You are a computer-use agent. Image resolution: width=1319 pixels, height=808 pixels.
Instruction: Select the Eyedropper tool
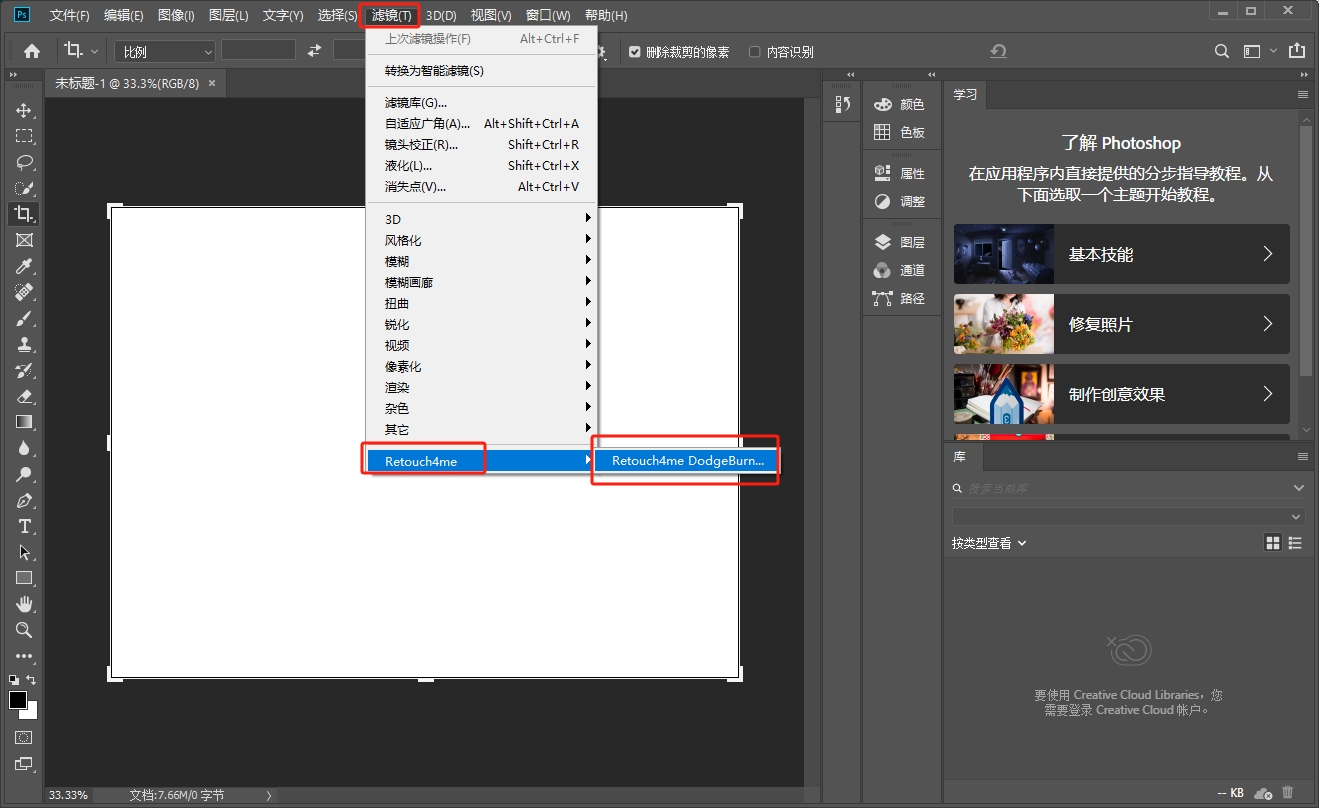pos(24,266)
